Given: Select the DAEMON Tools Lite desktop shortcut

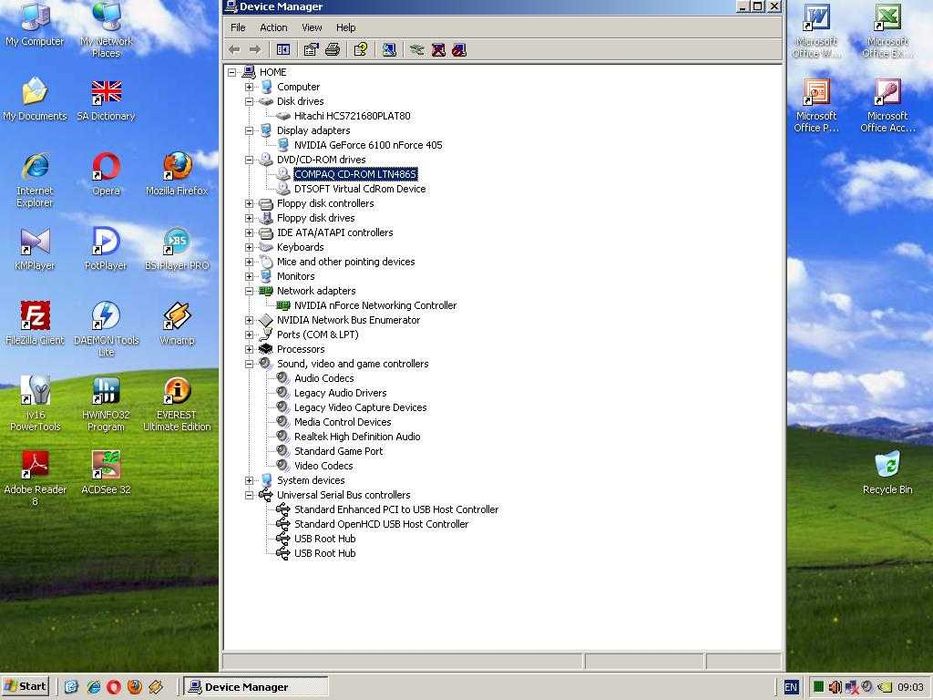Looking at the screenshot, I should (106, 329).
